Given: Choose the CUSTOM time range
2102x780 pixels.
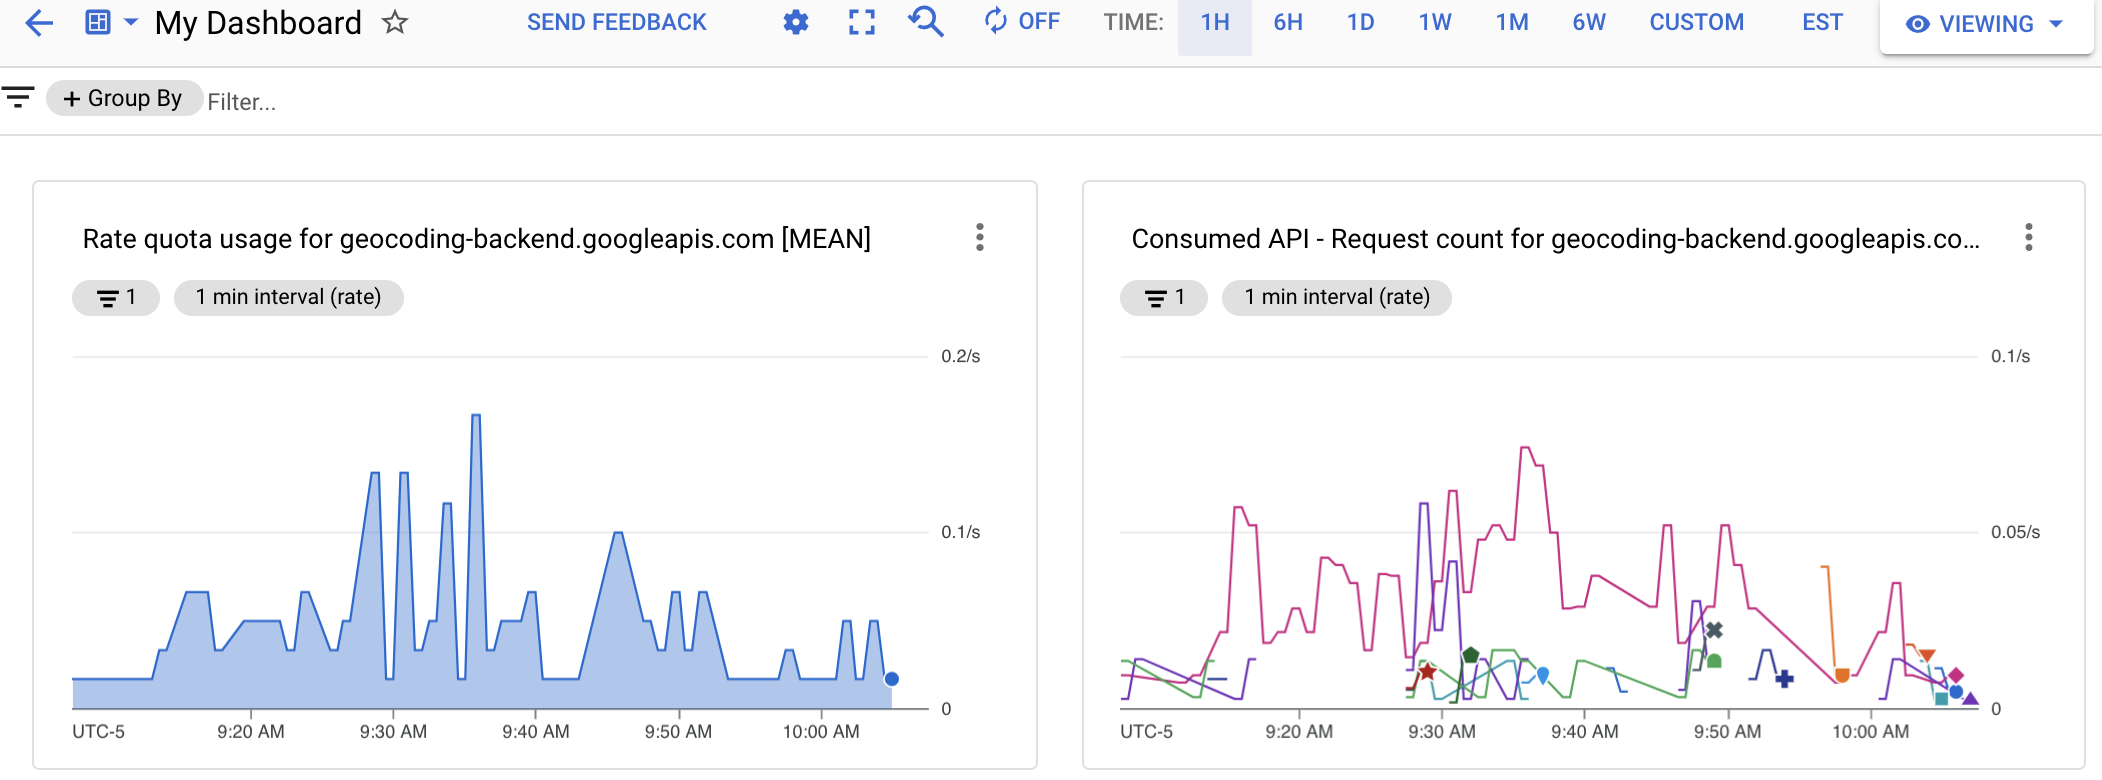Looking at the screenshot, I should click(x=1696, y=22).
